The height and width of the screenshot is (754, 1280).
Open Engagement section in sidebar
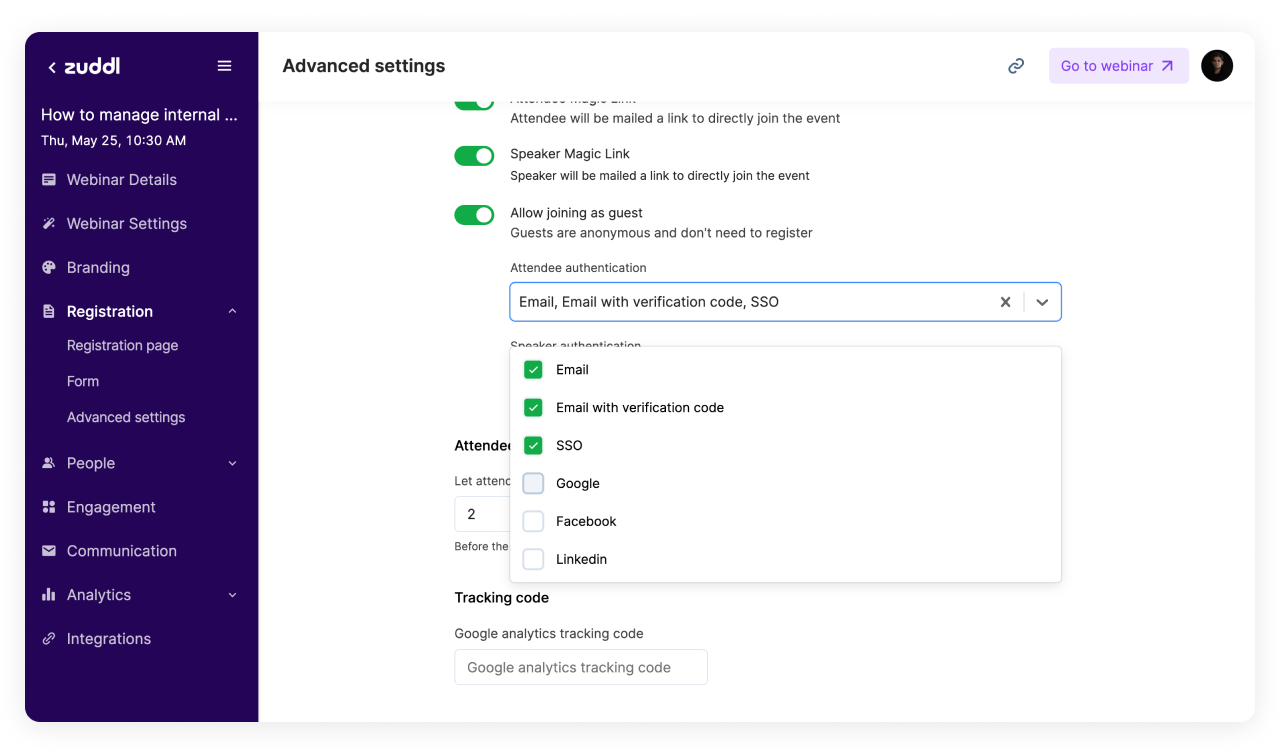point(111,507)
